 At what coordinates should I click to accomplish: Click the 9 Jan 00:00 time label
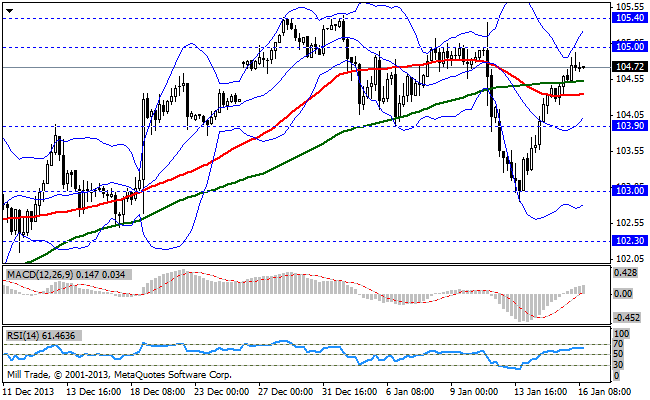(474, 392)
